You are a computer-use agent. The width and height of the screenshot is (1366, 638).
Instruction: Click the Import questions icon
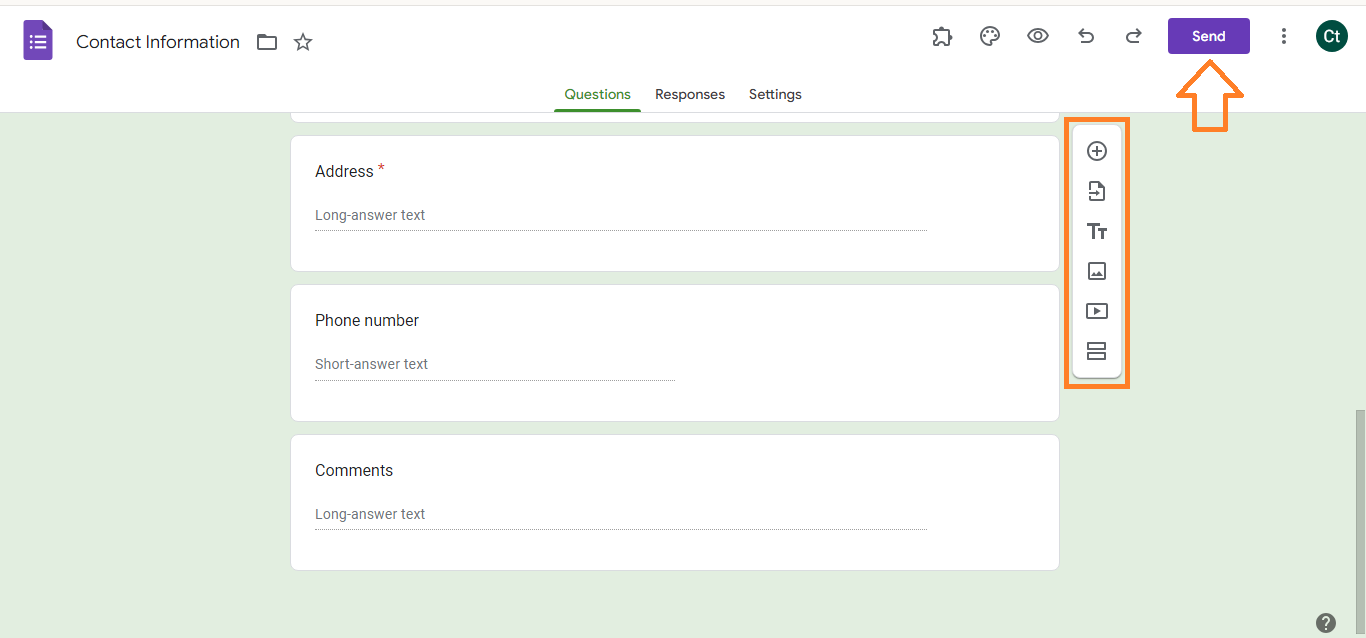point(1097,191)
